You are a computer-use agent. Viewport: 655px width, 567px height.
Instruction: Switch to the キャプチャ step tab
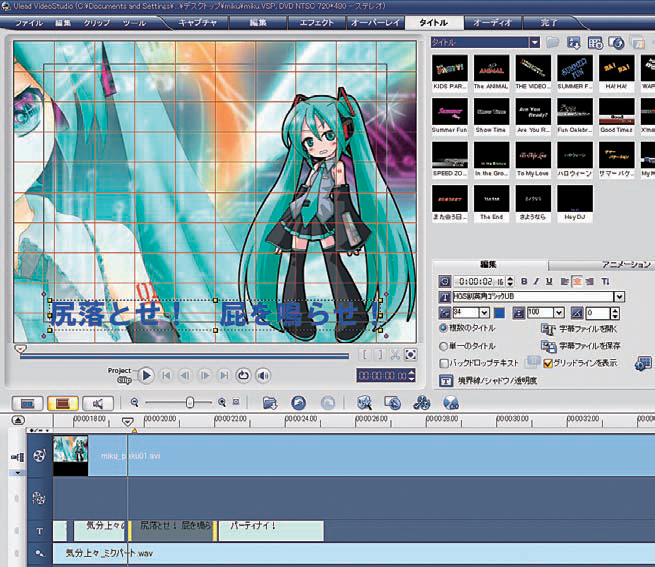tap(198, 23)
